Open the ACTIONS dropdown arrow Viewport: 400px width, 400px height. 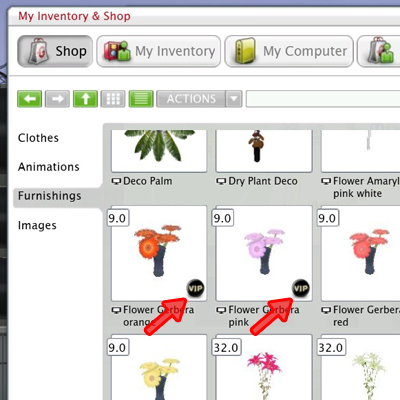[x=234, y=99]
